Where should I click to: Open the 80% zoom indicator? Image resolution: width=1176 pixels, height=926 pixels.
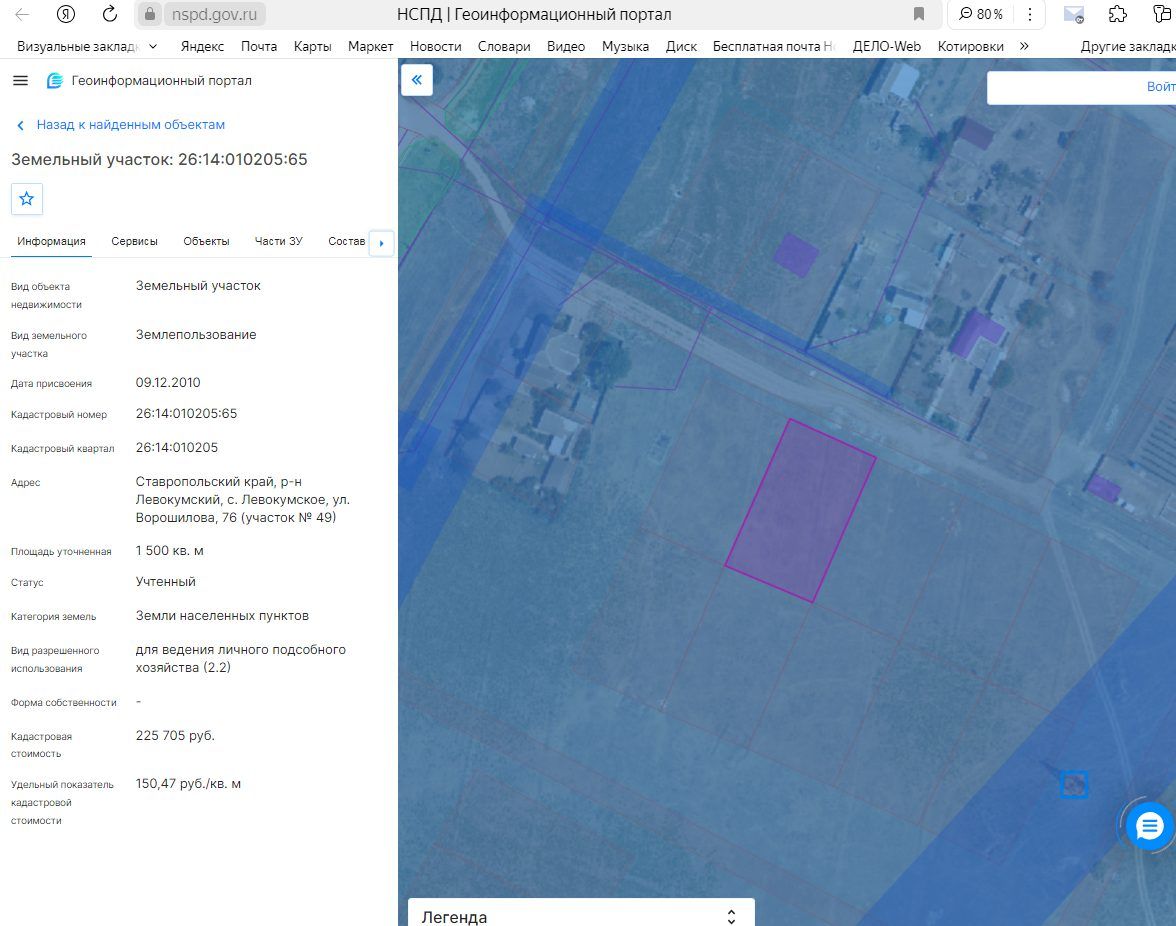[x=981, y=14]
